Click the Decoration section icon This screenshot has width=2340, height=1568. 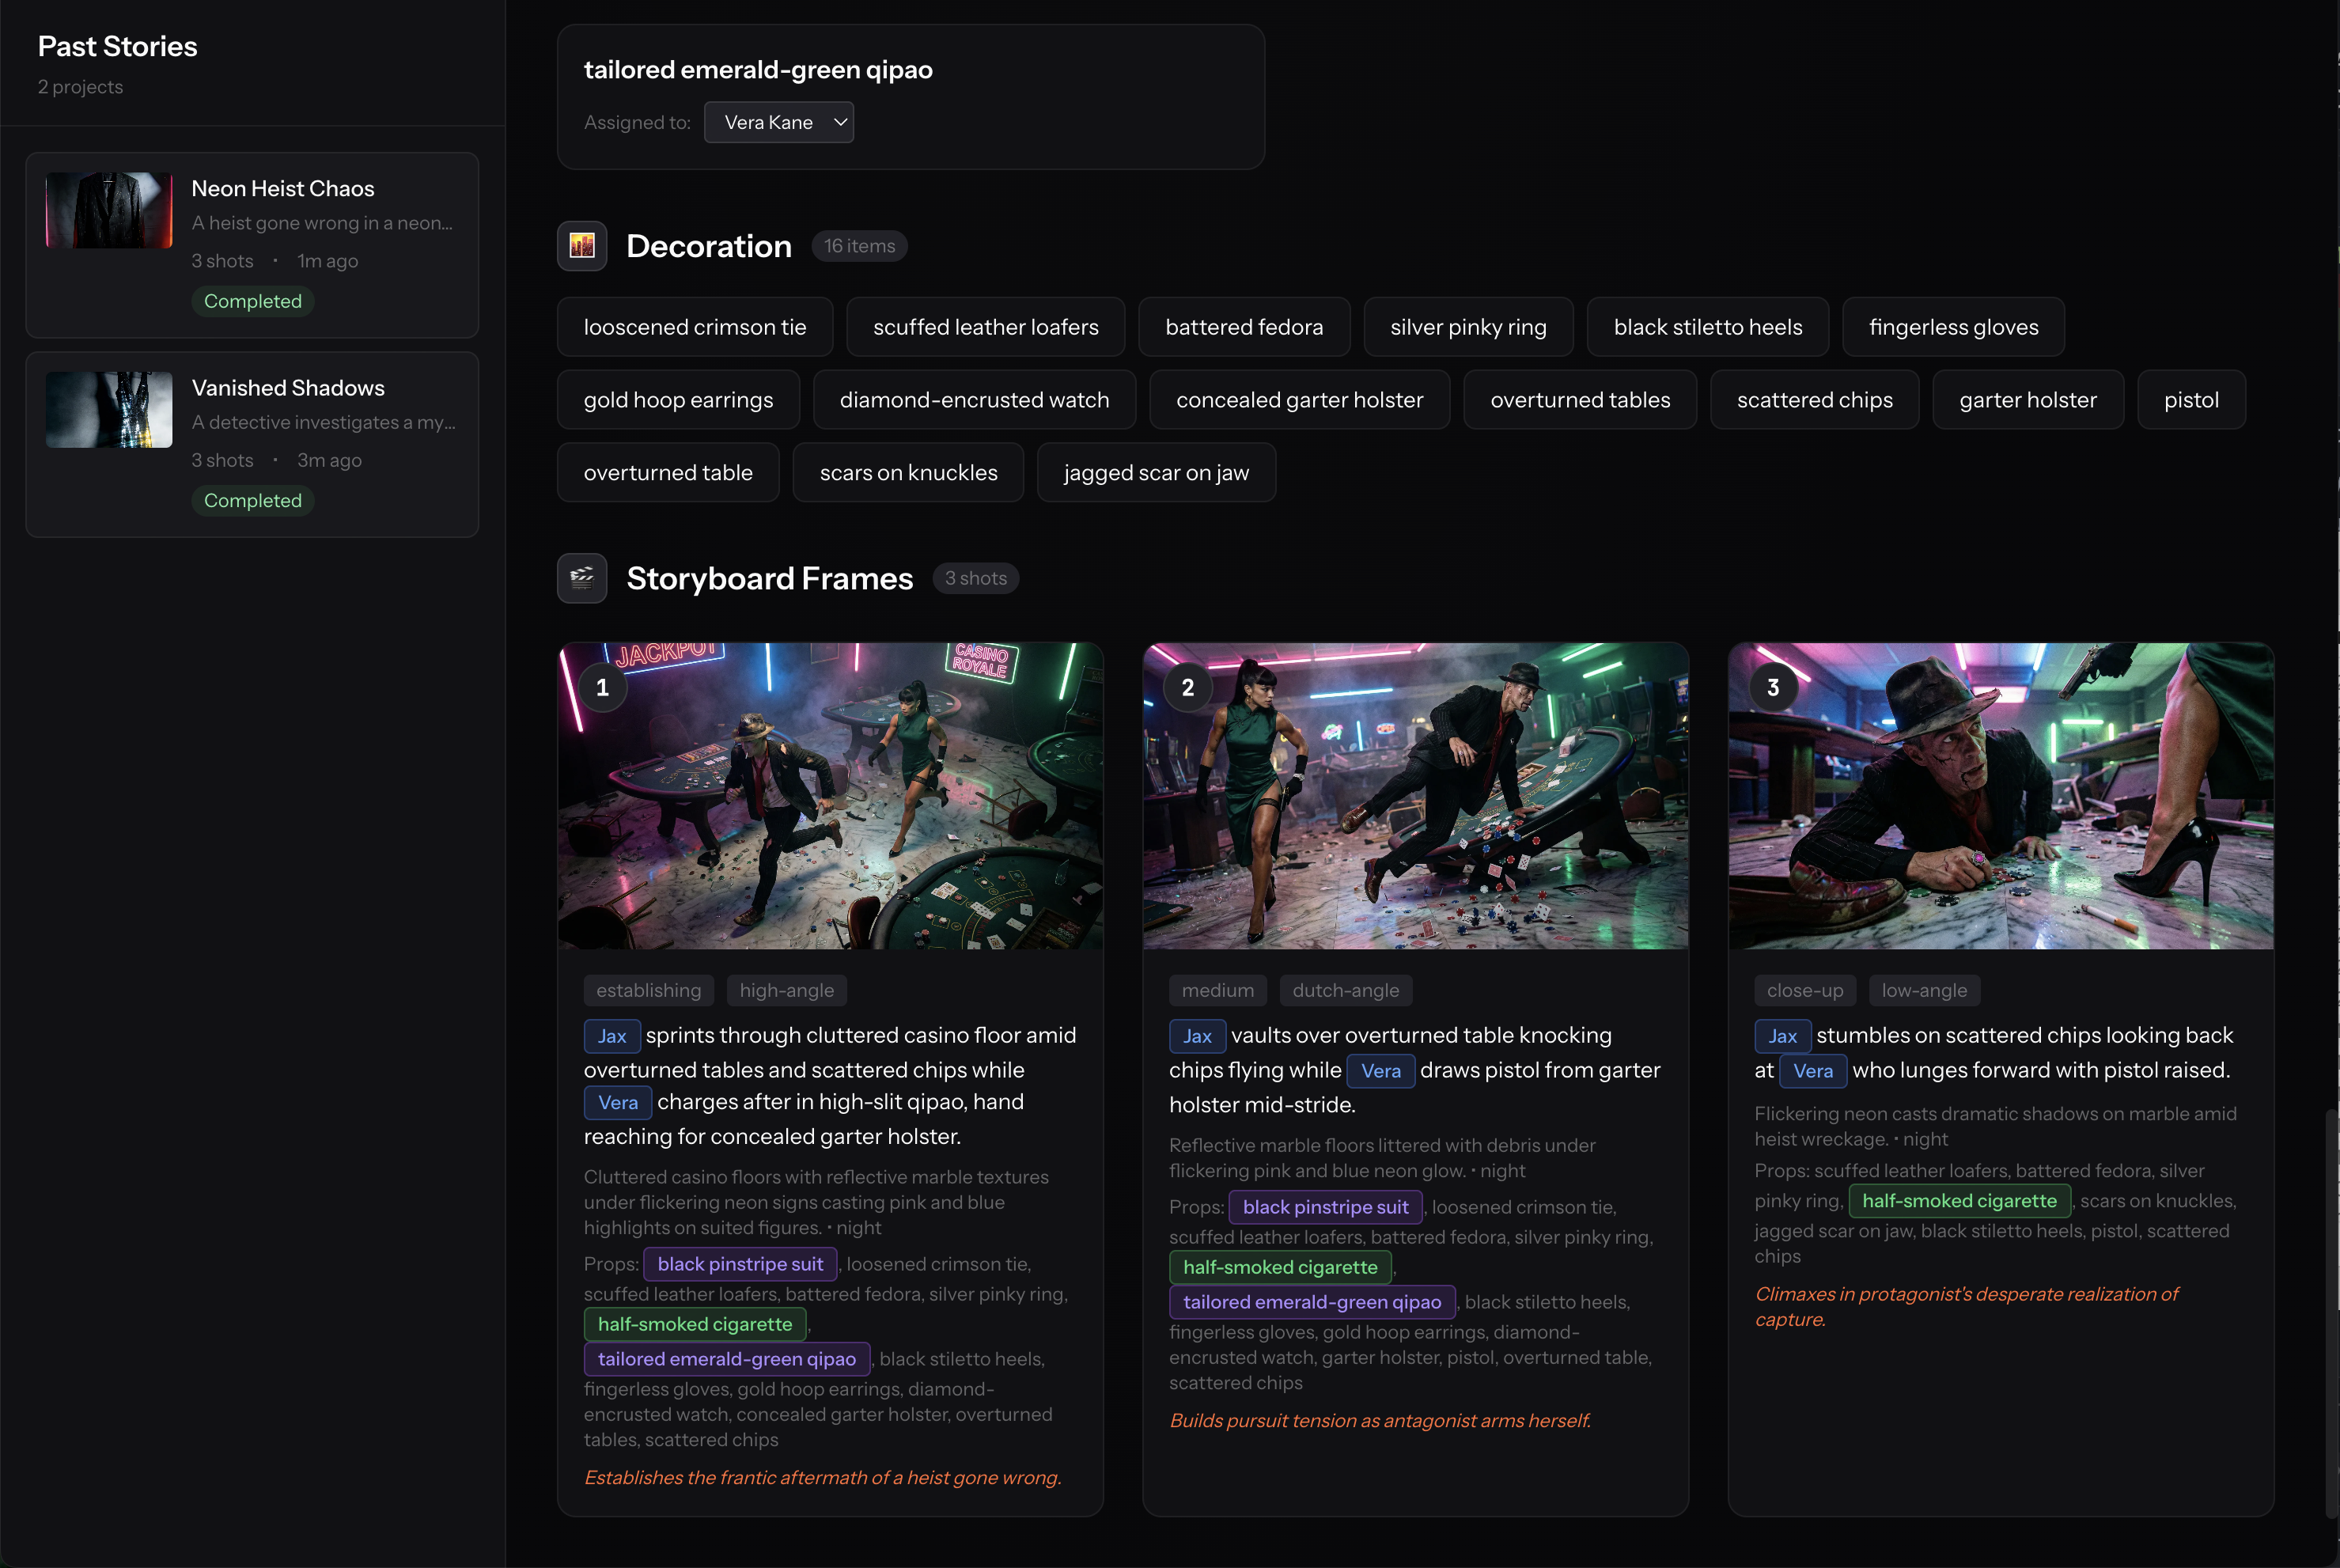[x=582, y=246]
